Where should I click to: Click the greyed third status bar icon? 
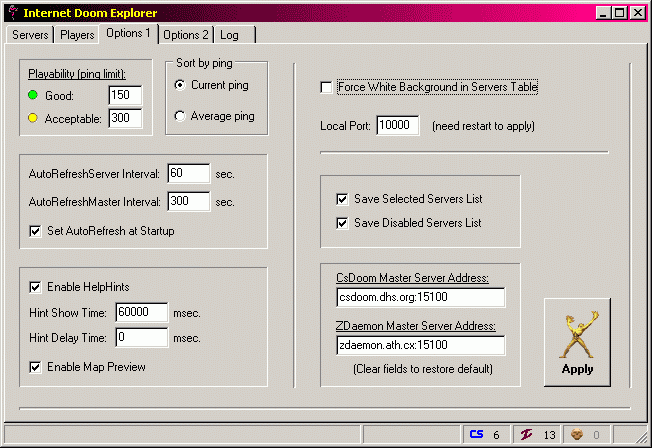click(577, 435)
